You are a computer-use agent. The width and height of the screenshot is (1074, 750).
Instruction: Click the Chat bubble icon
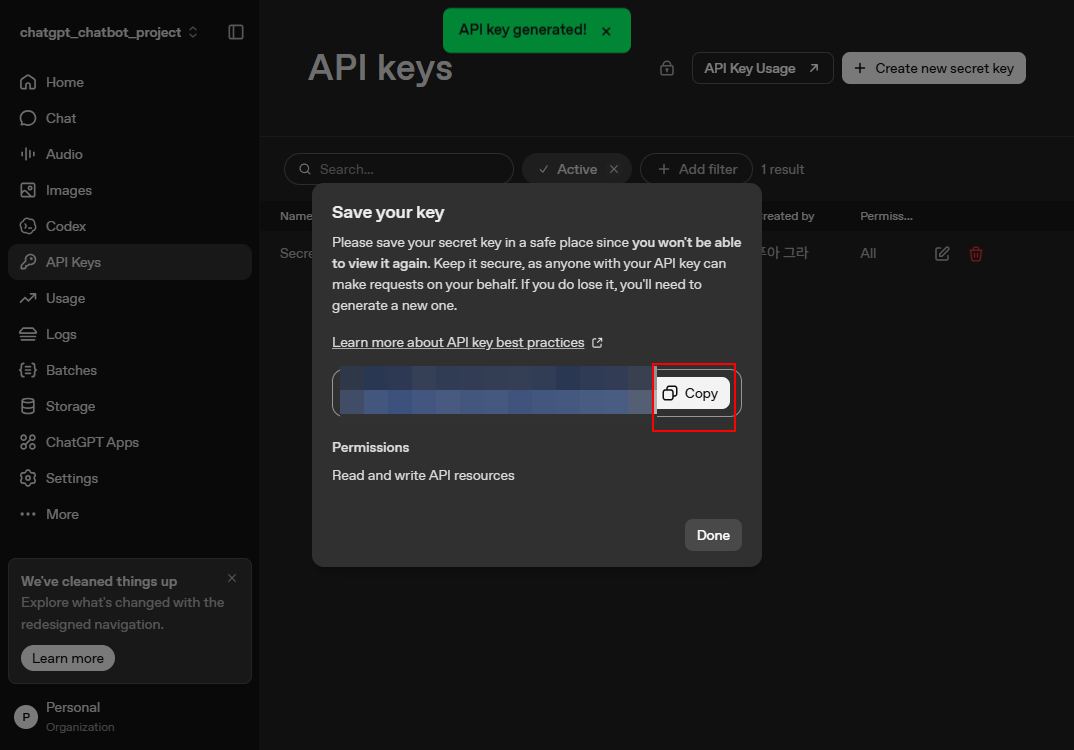coord(28,118)
